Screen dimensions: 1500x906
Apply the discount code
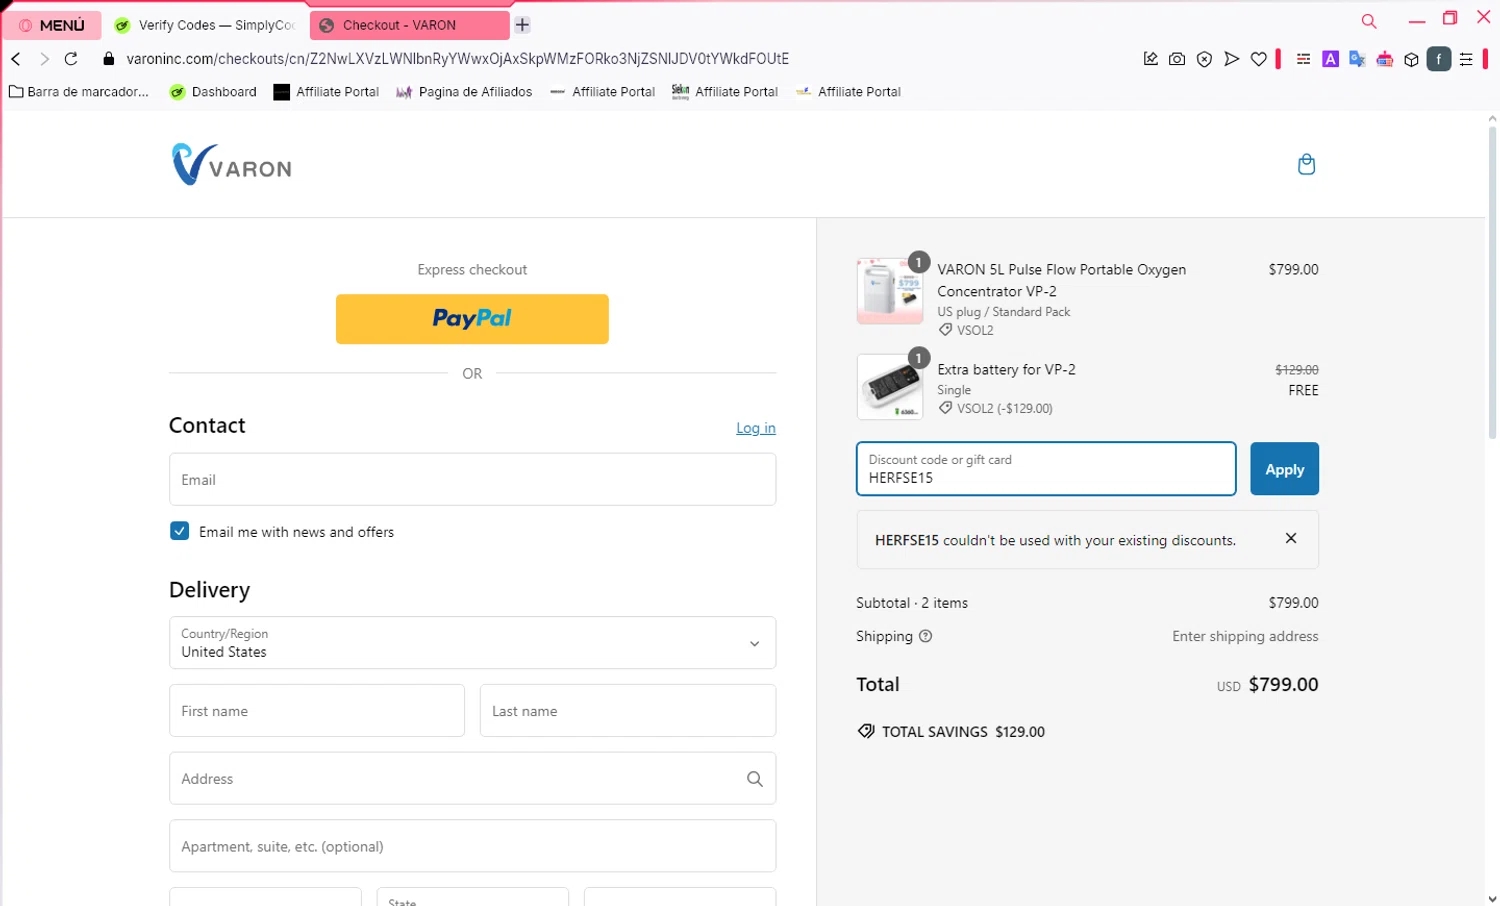coord(1284,469)
